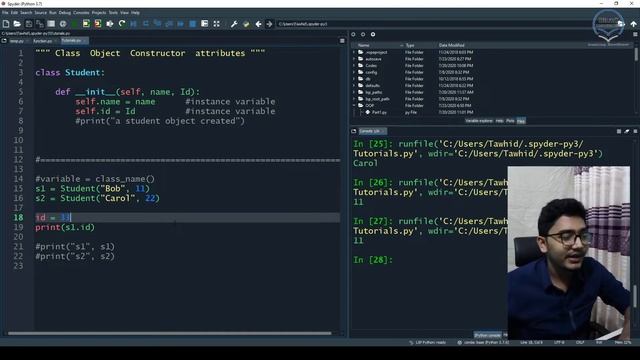The width and height of the screenshot is (640, 360).
Task: Expand the lsp_root_path folder
Action: click(354, 99)
